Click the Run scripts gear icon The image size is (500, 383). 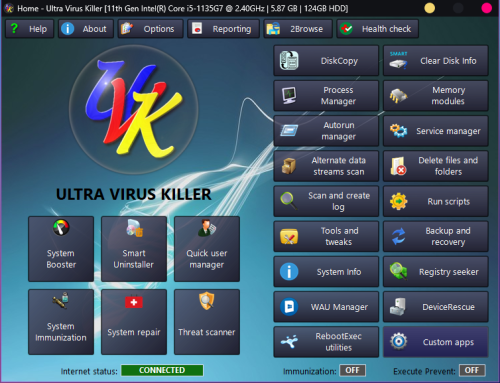click(x=399, y=201)
